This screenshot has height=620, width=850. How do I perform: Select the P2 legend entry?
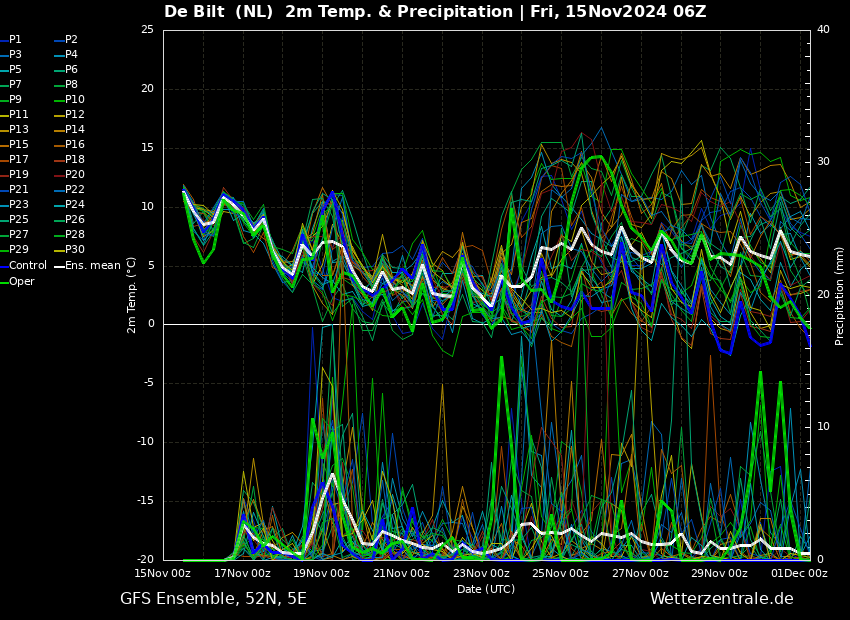coord(71,40)
